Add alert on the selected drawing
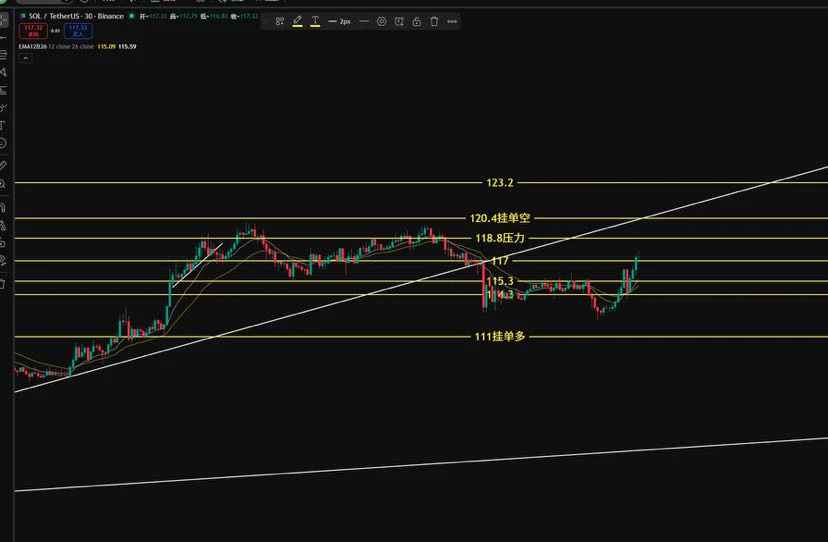 [399, 22]
